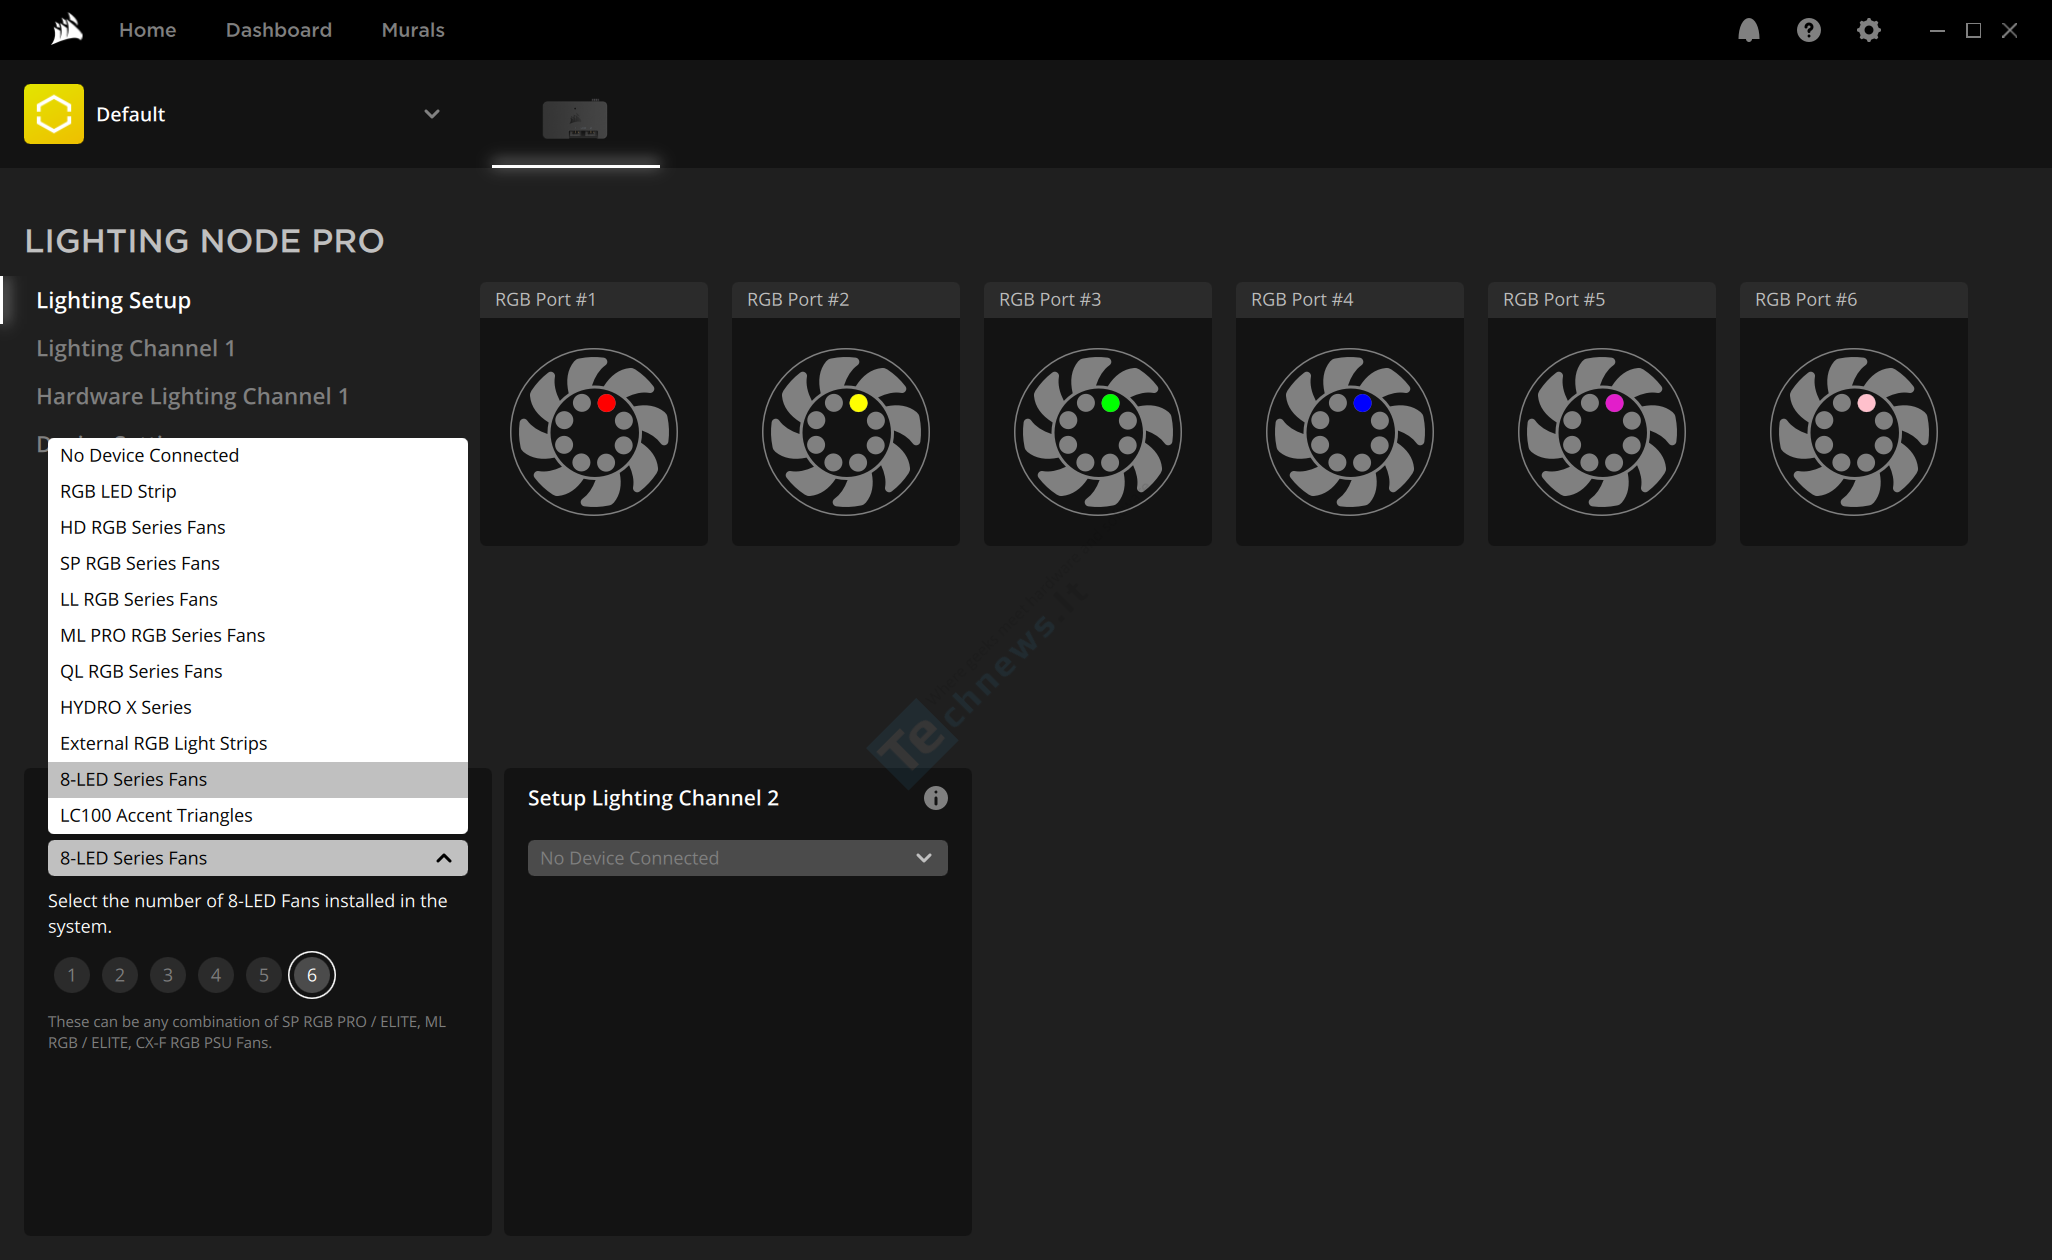Choose LL RGB Series Fans option

(x=258, y=600)
